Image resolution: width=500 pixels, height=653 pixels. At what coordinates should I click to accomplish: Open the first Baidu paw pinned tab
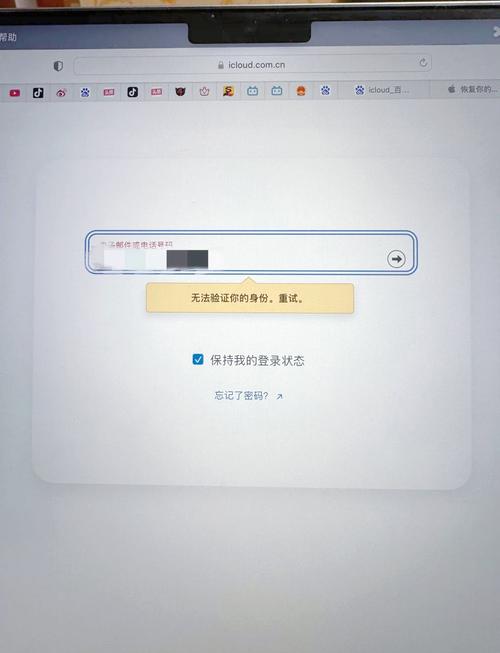85,92
